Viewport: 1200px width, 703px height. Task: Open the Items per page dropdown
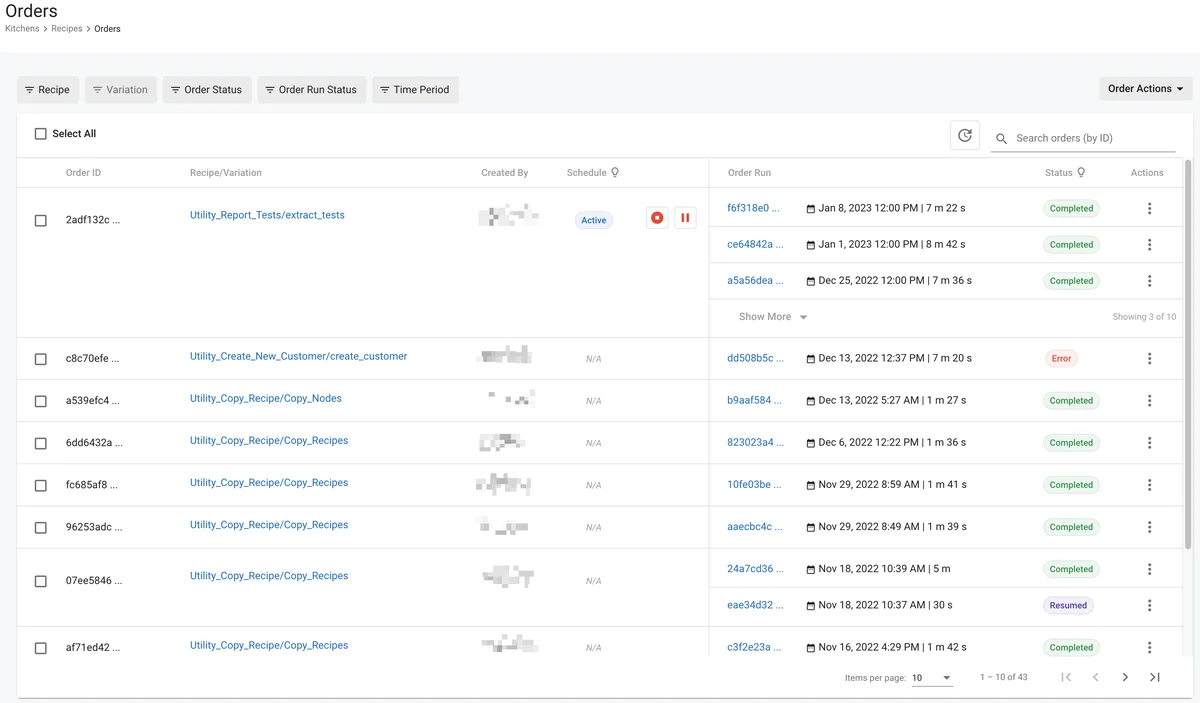[x=931, y=677]
